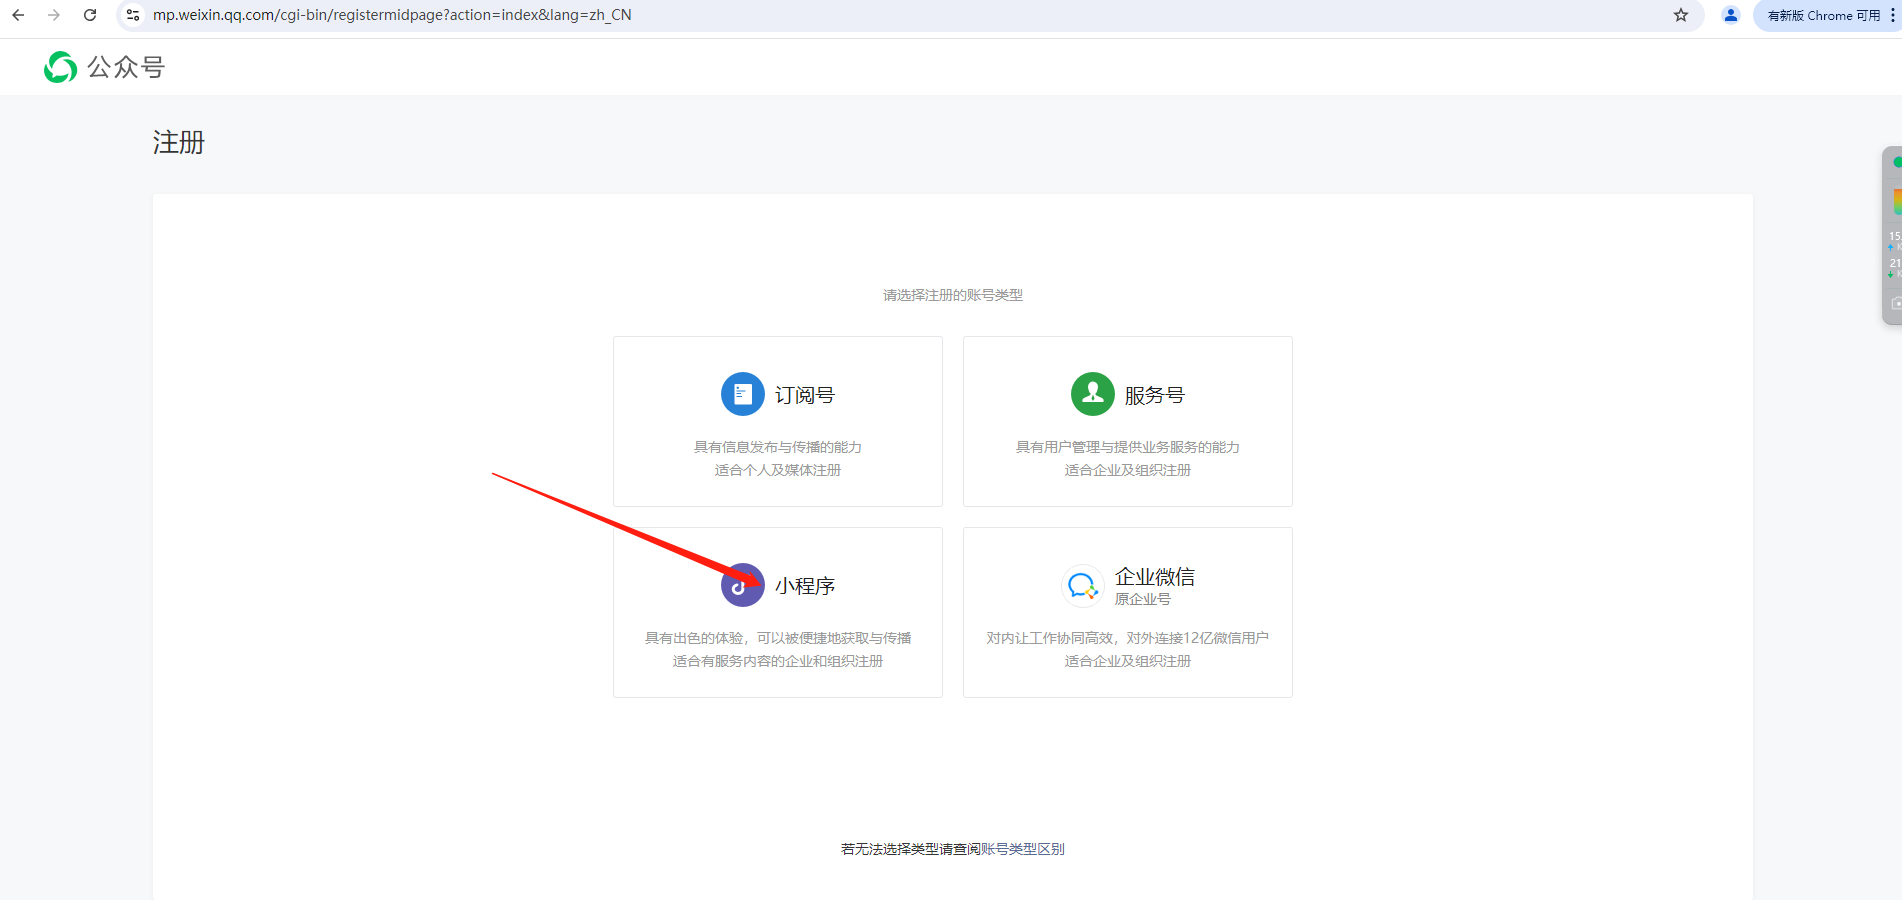Choose the 企业微信 account type title
This screenshot has height=900, width=1902.
coord(1154,577)
